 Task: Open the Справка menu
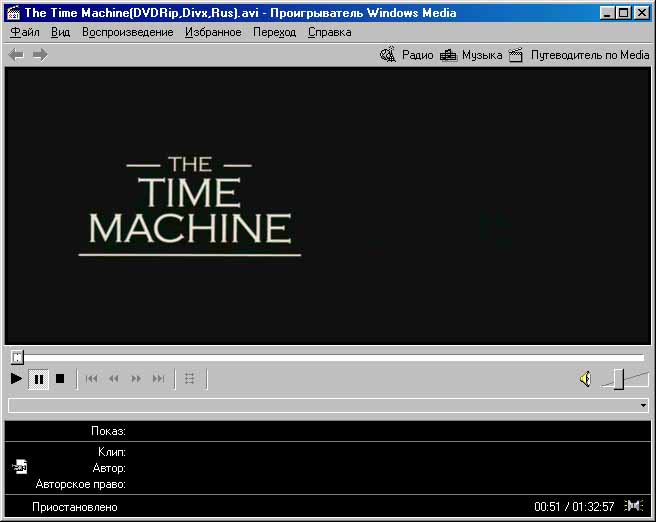click(330, 32)
